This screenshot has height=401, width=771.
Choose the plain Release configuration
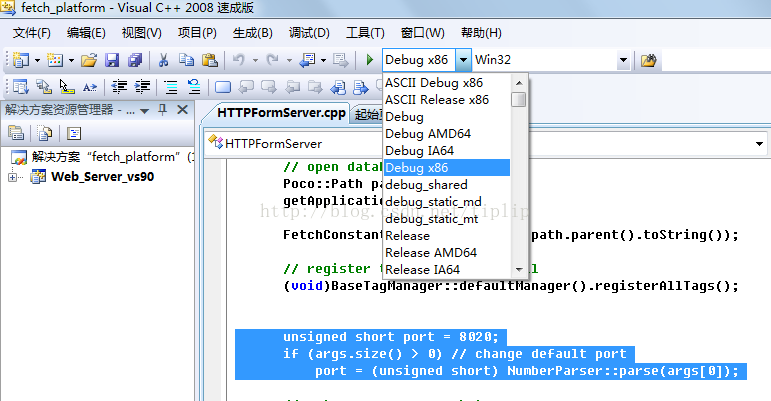pos(447,235)
